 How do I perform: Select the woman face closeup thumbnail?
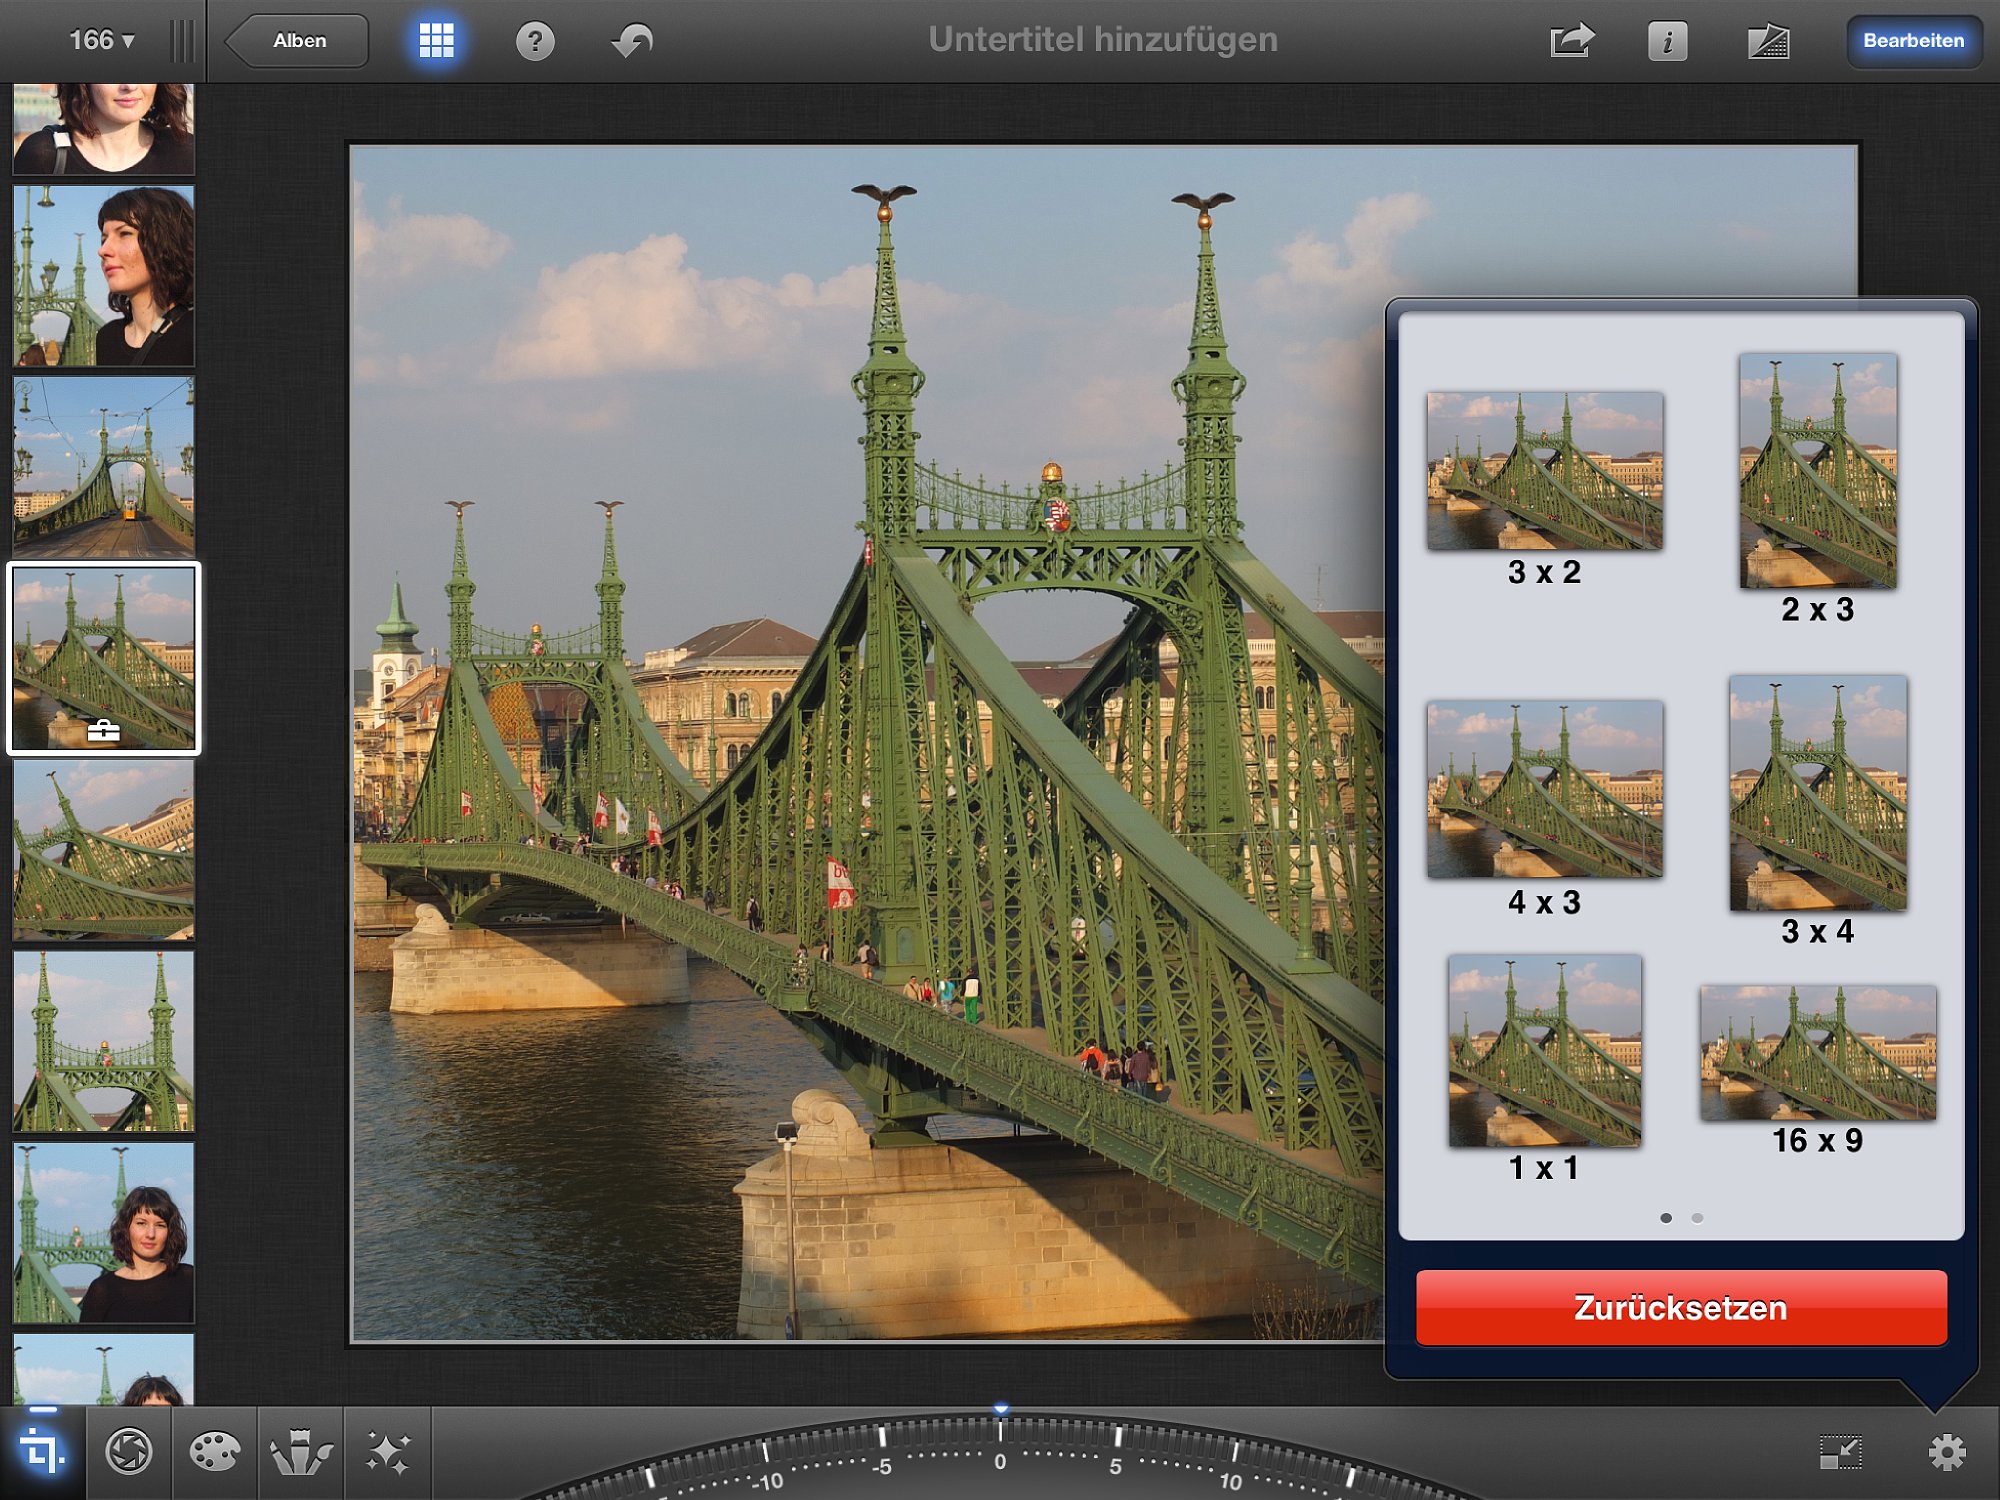pos(104,129)
